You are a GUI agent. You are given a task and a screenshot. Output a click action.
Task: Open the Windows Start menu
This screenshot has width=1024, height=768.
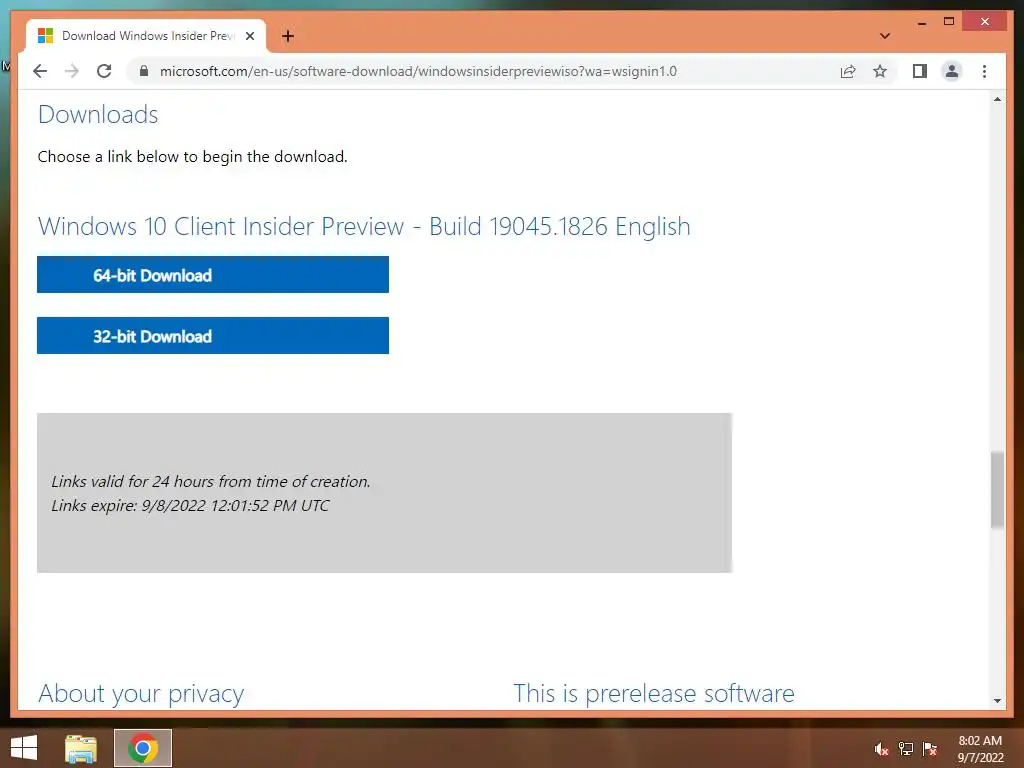[24, 748]
